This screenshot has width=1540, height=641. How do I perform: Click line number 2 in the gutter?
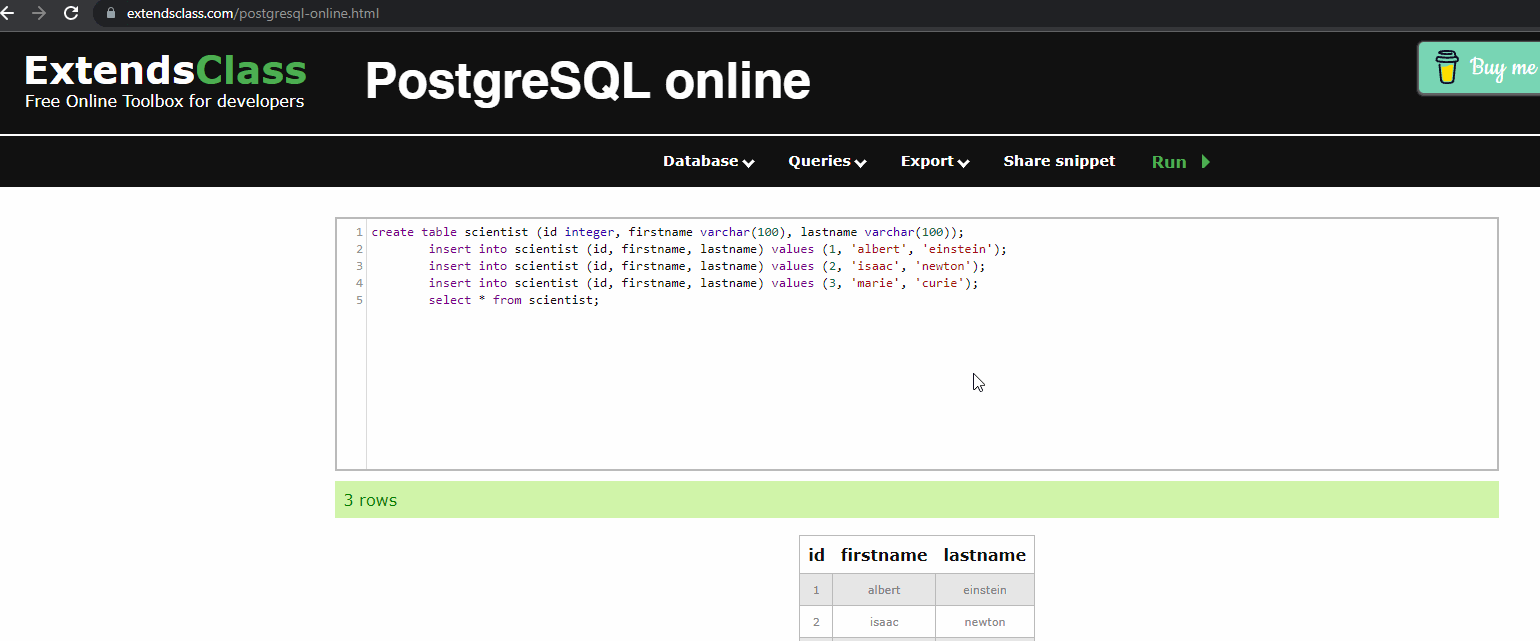pyautogui.click(x=359, y=249)
